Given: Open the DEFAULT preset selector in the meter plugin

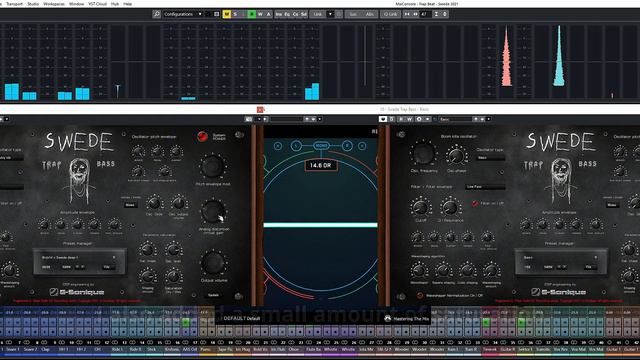Looking at the screenshot, I should click(x=242, y=318).
